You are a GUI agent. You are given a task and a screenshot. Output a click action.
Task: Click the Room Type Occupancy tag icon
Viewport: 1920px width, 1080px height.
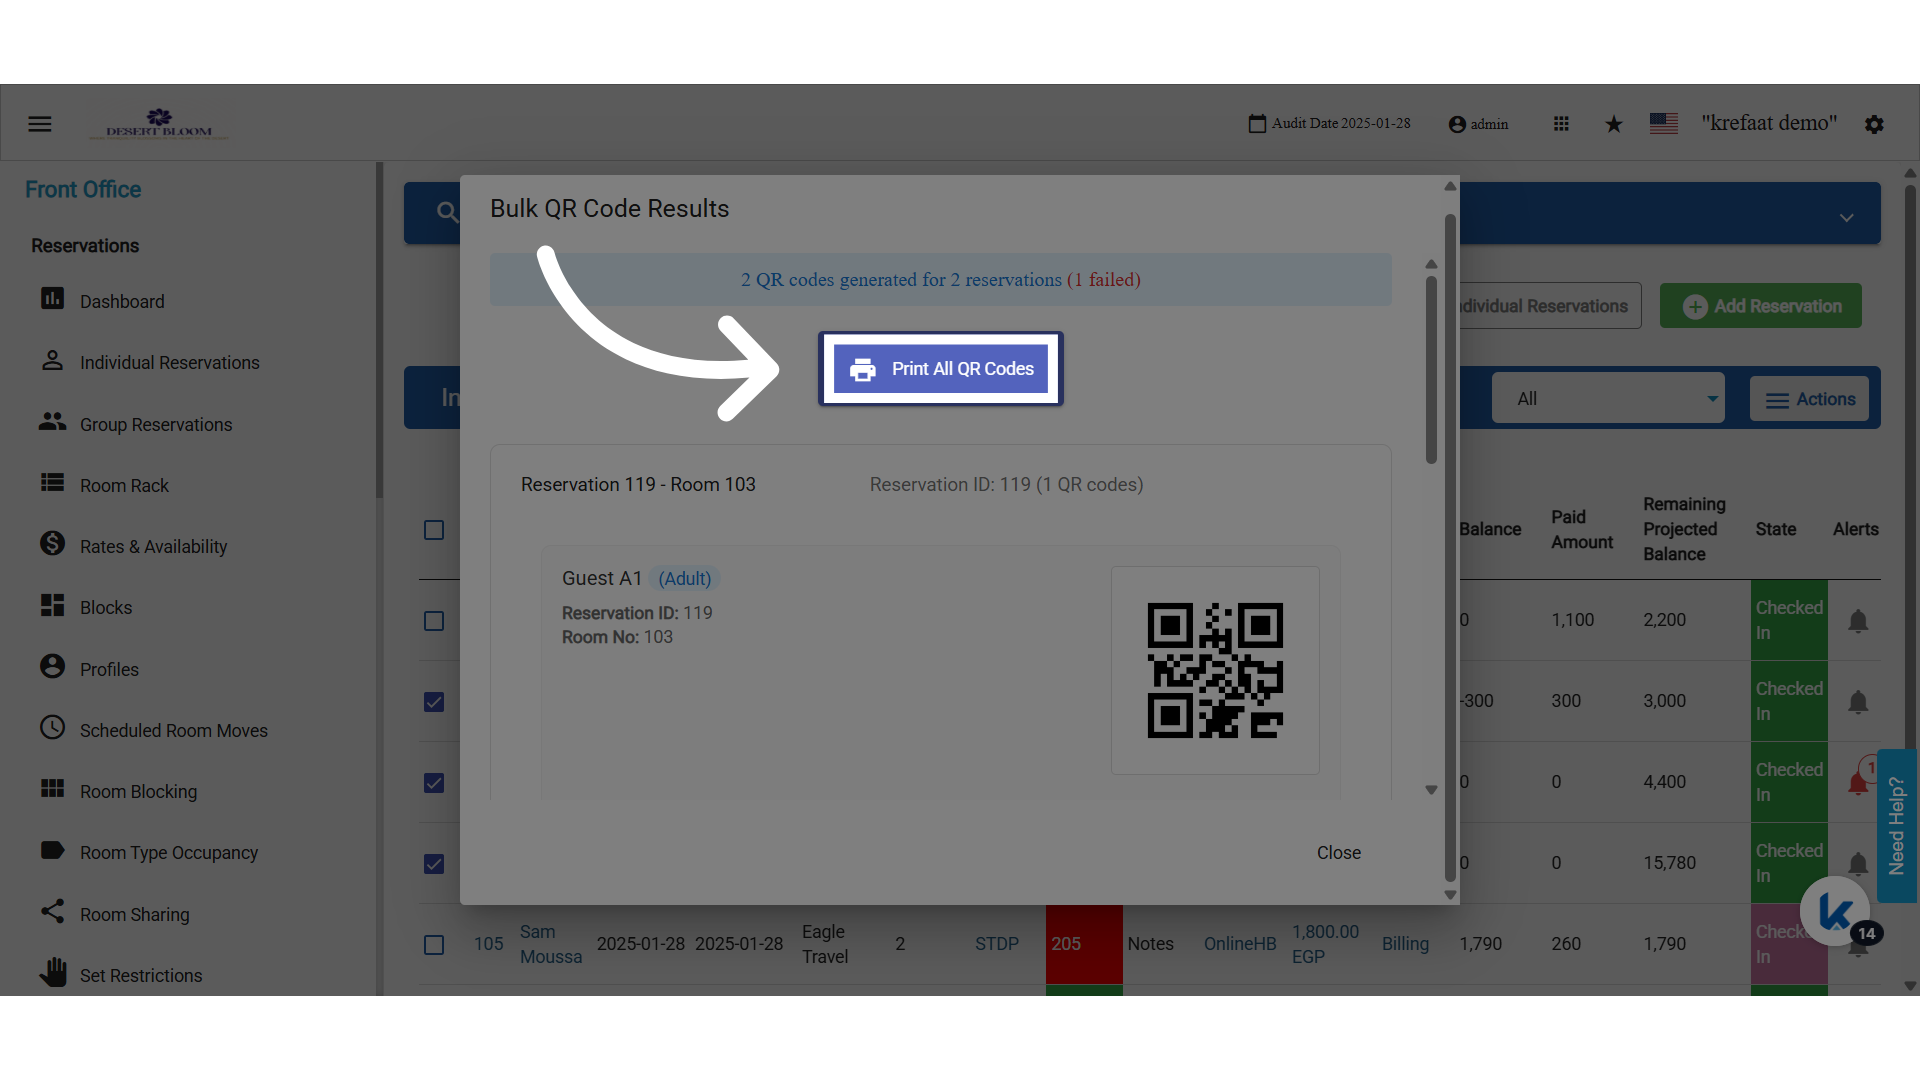(x=52, y=850)
